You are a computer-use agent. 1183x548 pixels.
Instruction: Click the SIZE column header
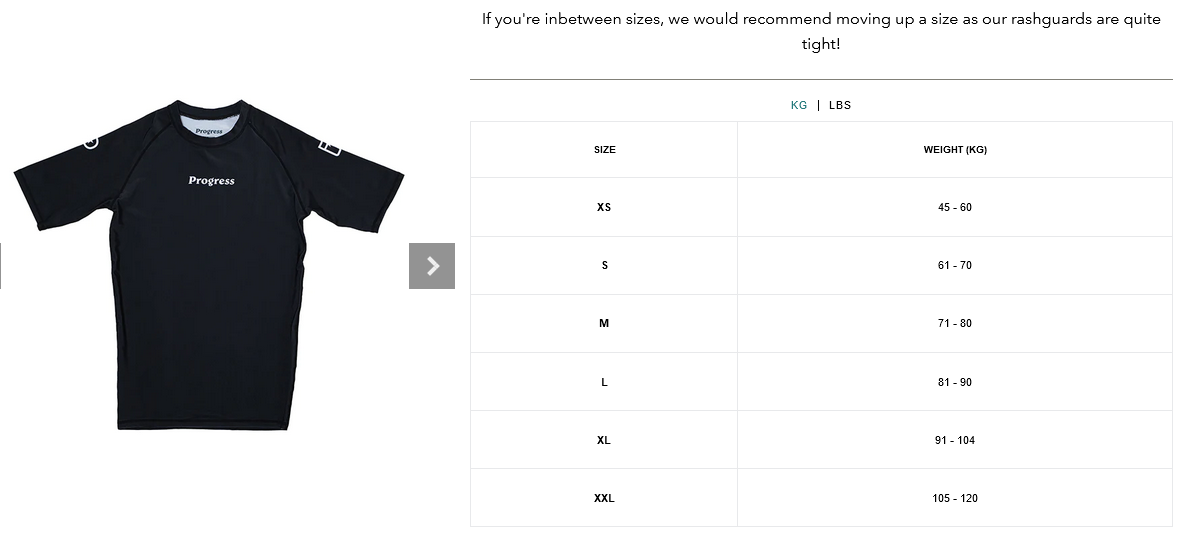(604, 150)
